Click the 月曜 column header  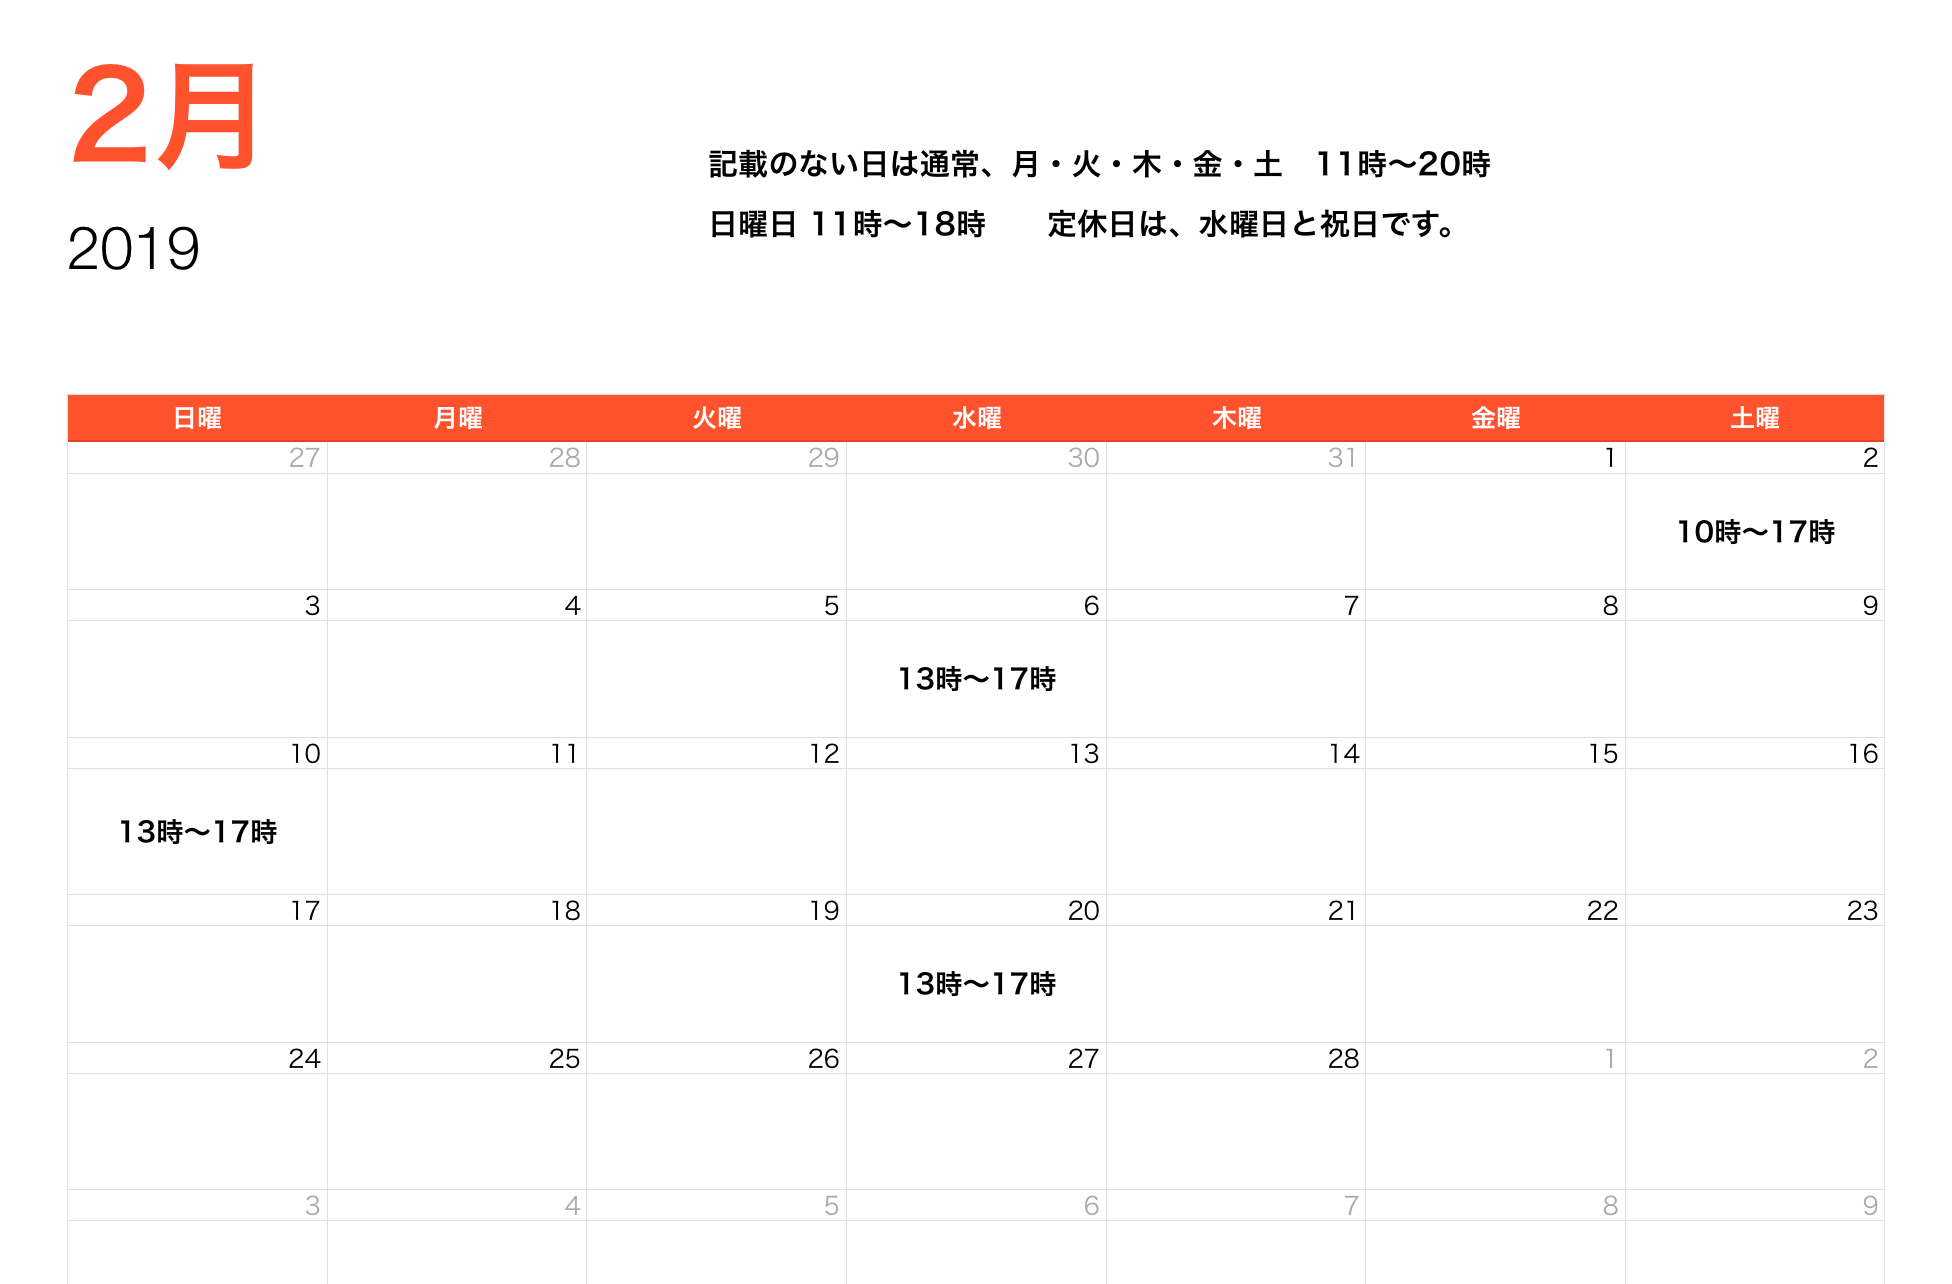pyautogui.click(x=456, y=418)
